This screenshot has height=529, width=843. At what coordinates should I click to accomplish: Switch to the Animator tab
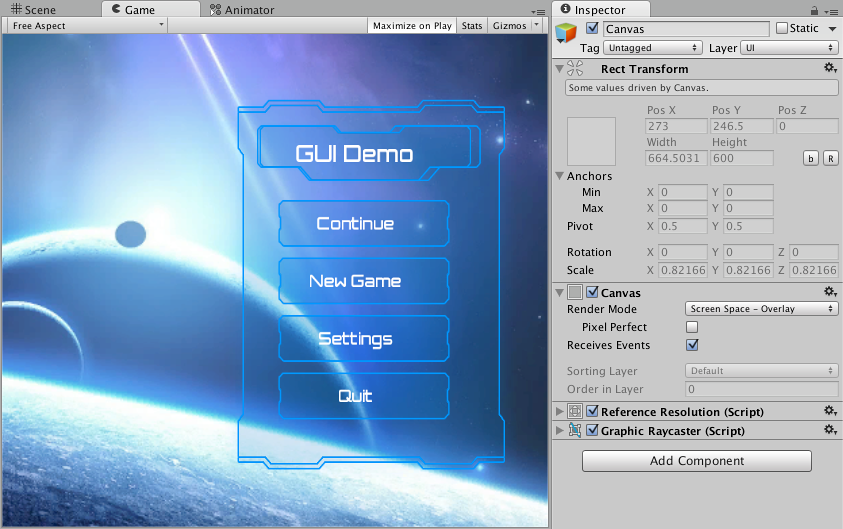click(242, 9)
